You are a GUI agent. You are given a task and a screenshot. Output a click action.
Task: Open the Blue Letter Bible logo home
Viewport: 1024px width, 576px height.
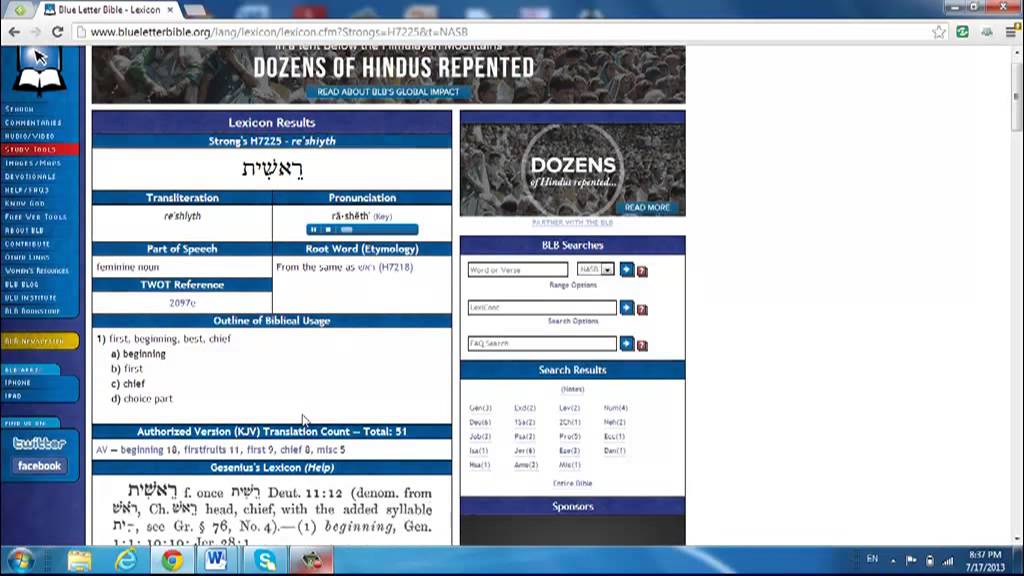click(39, 72)
